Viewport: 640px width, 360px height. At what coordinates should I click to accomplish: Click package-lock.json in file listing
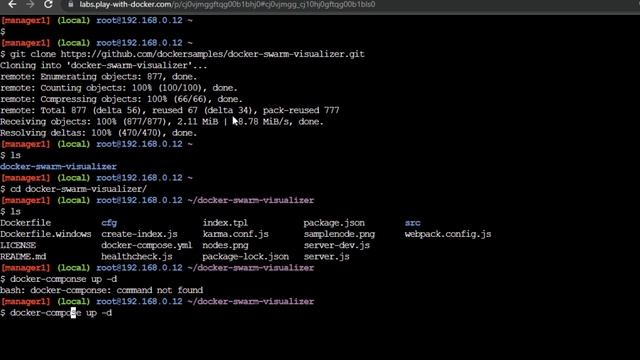click(246, 257)
